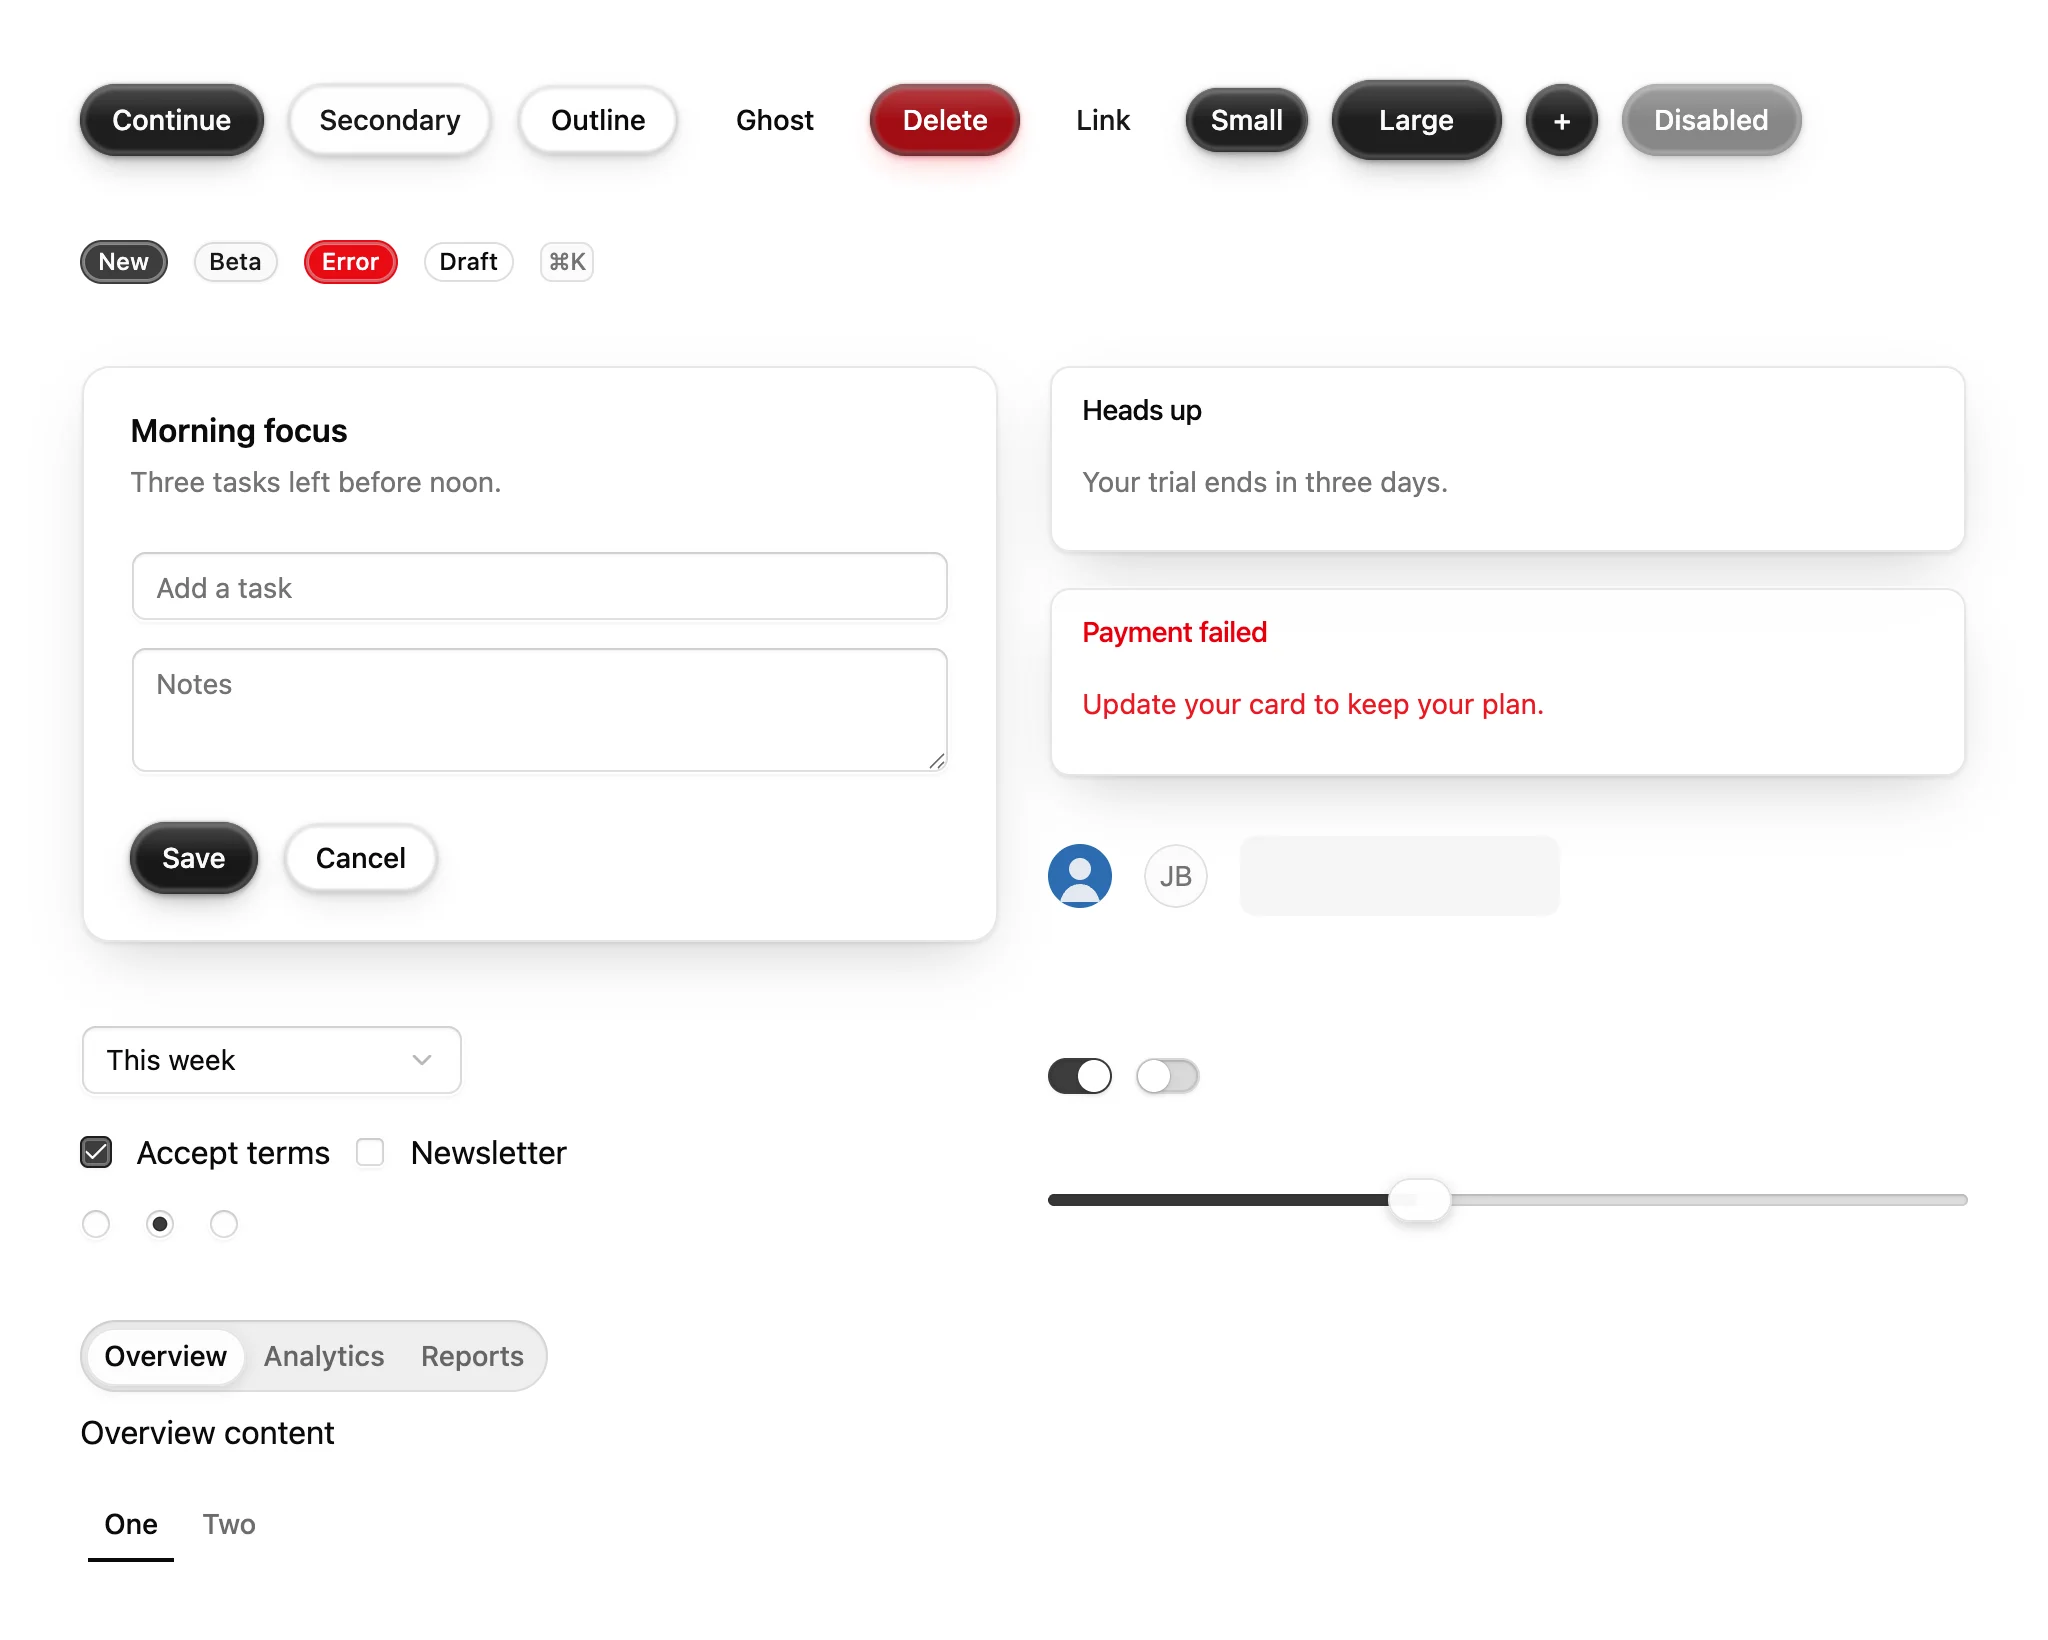Screen dimensions: 2048x1640
Task: Open the This week dropdown
Action: click(272, 1060)
